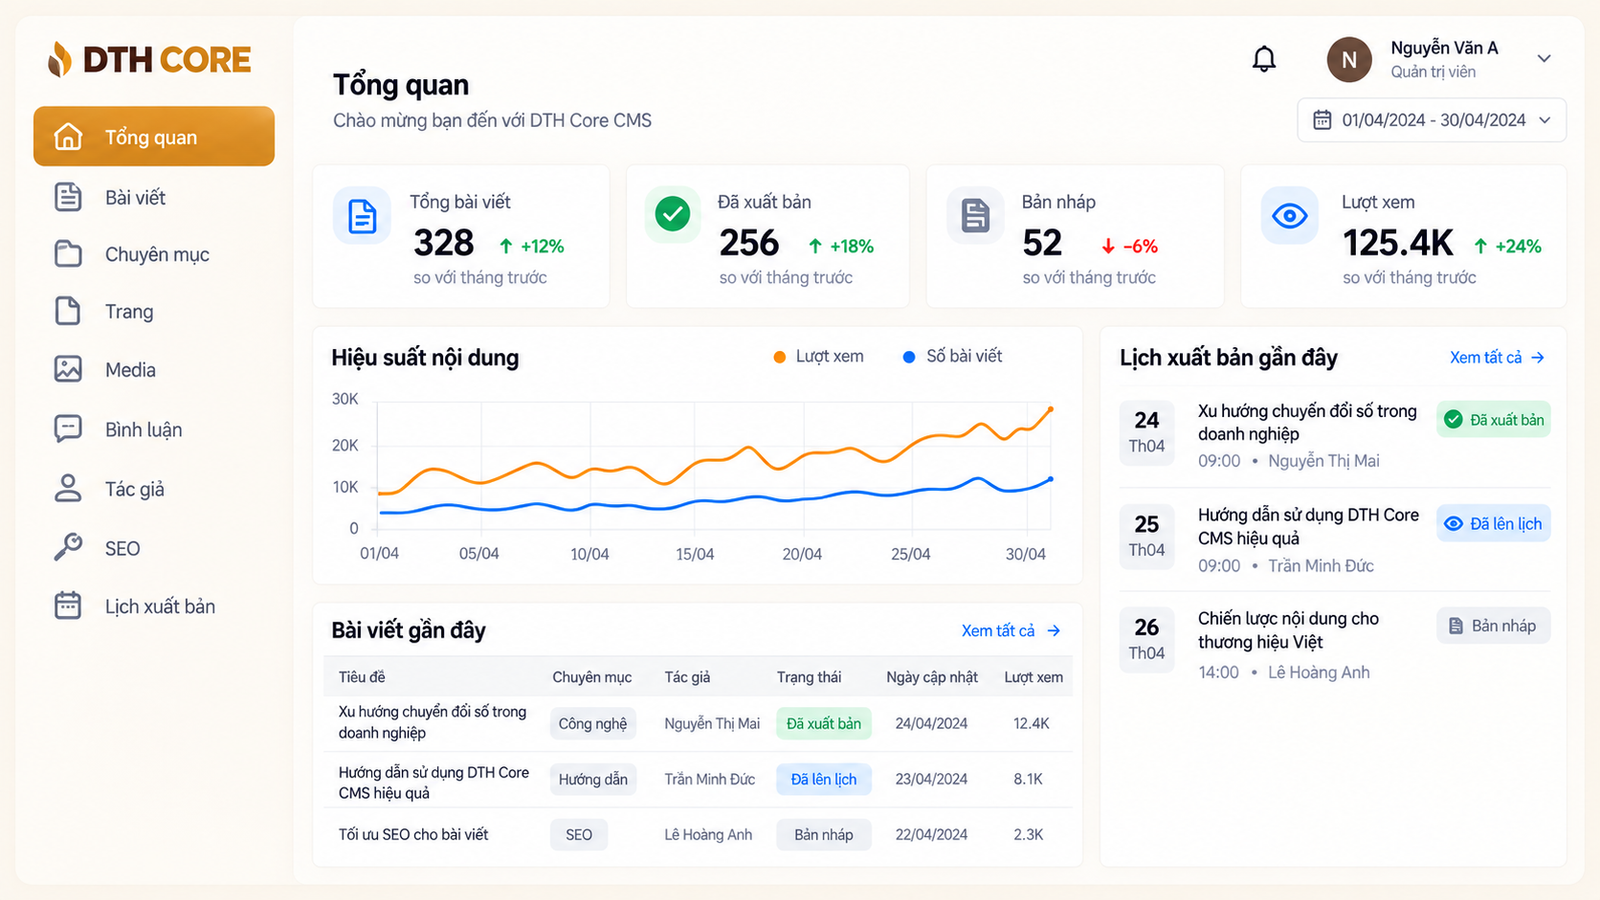Click the Bản nháp badge for Chiến lược nội dung
The image size is (1600, 900).
(1494, 625)
